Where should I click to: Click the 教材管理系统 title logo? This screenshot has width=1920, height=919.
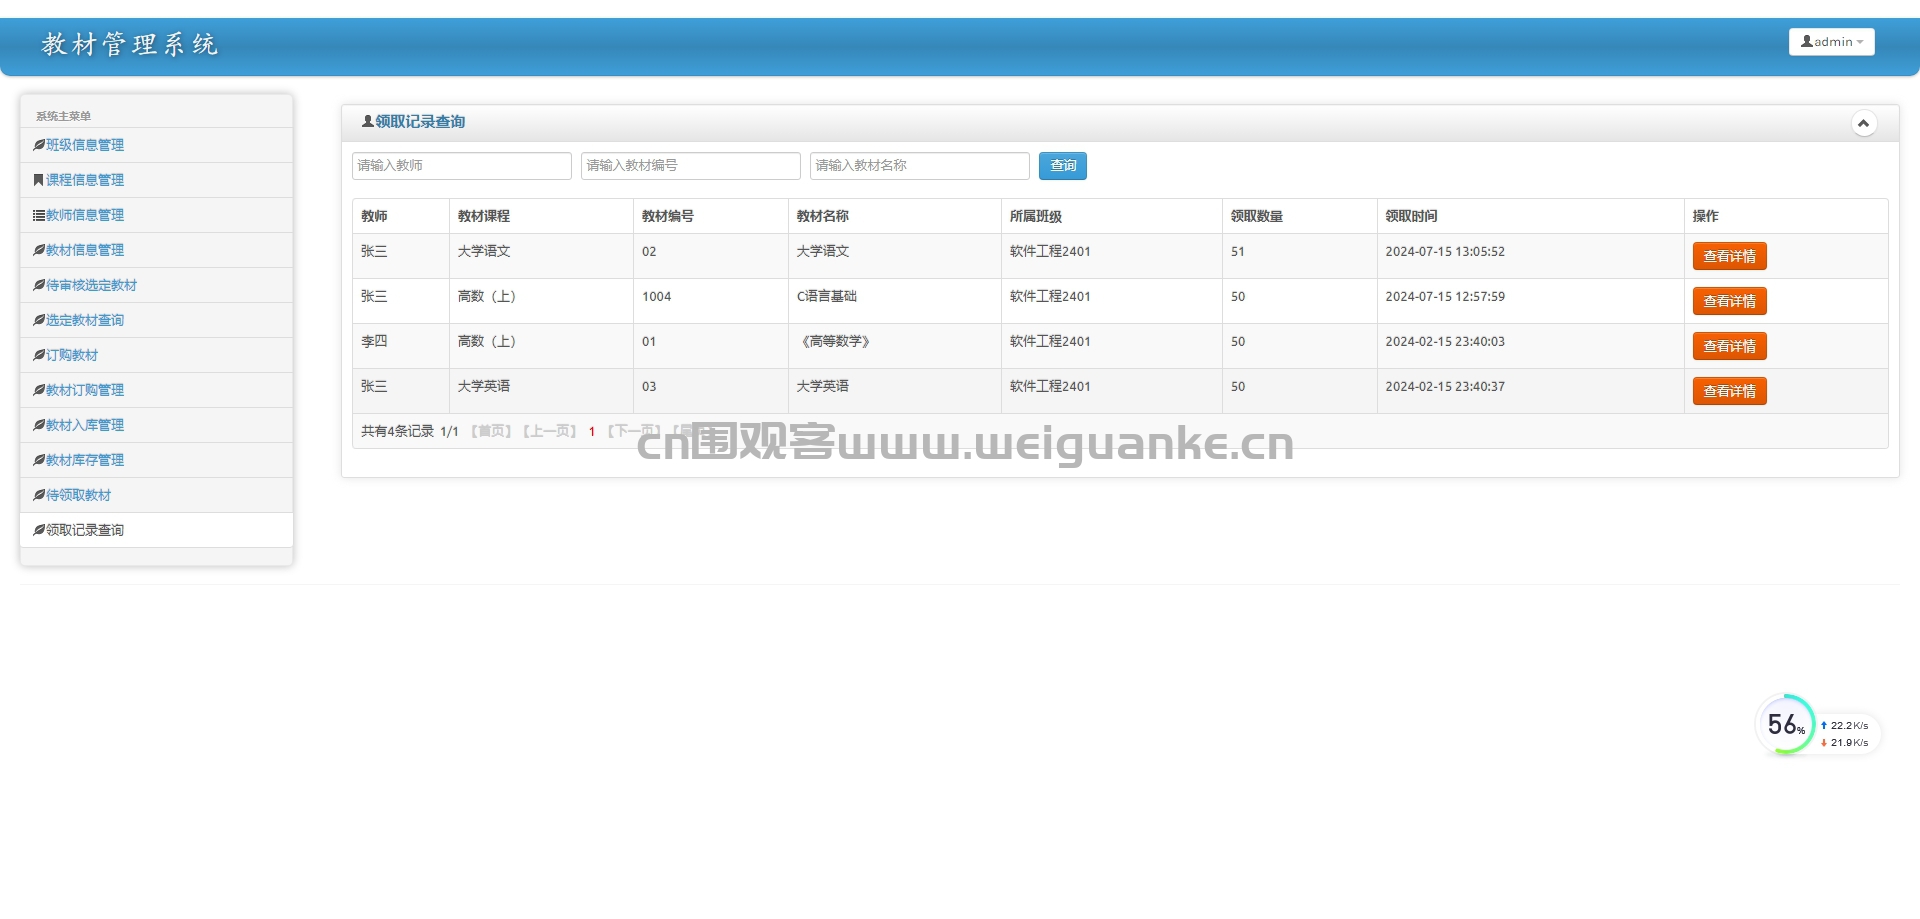(129, 44)
